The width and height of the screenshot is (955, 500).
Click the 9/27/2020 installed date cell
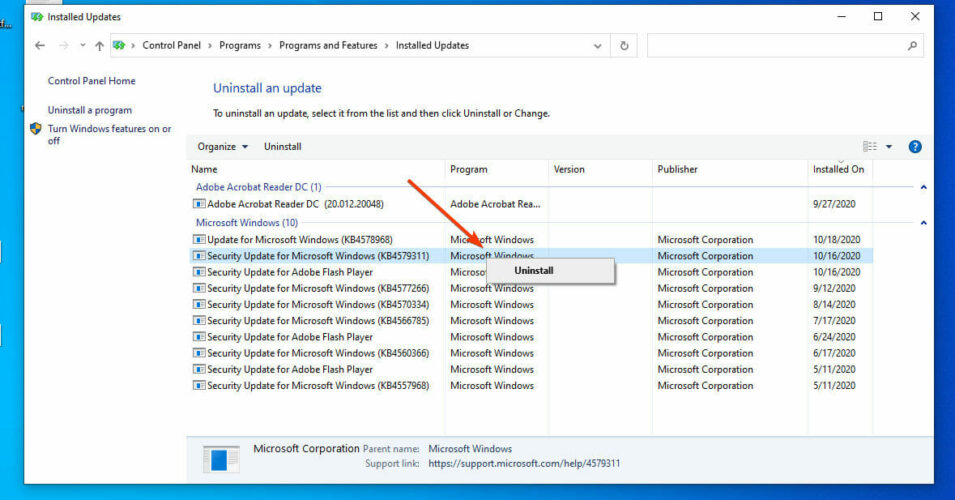coord(834,204)
